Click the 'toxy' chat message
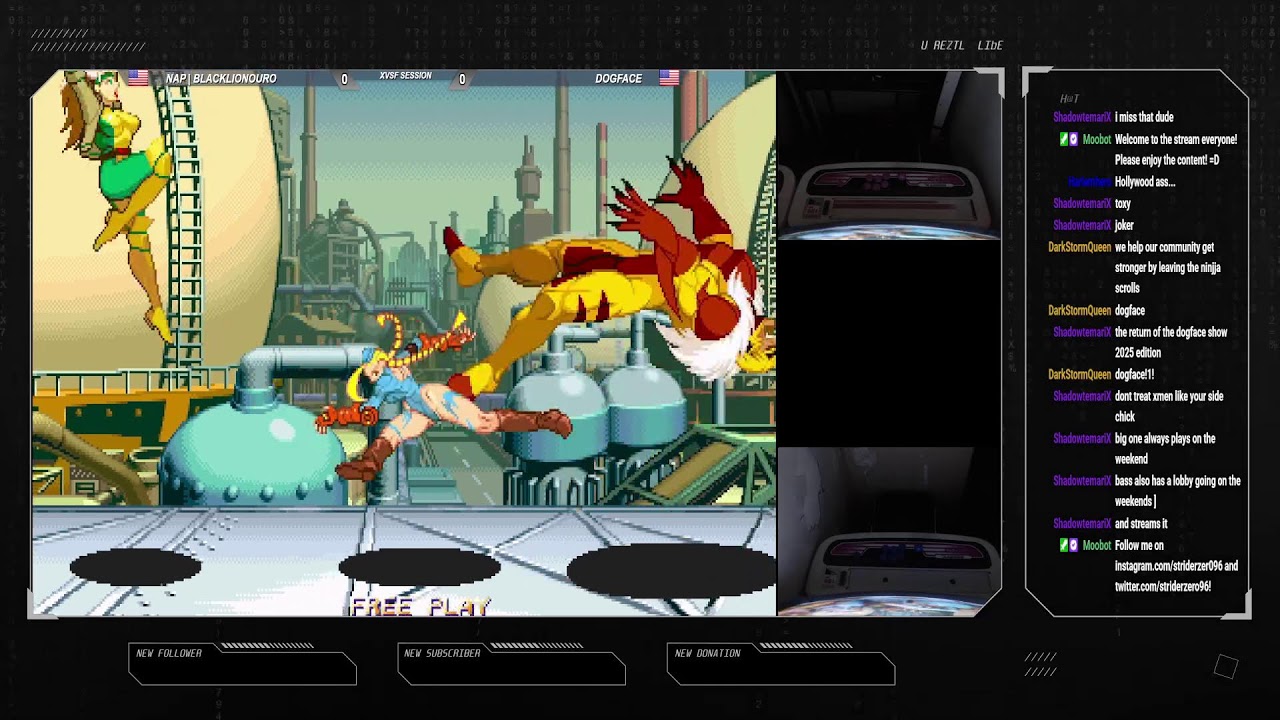 pyautogui.click(x=1122, y=204)
